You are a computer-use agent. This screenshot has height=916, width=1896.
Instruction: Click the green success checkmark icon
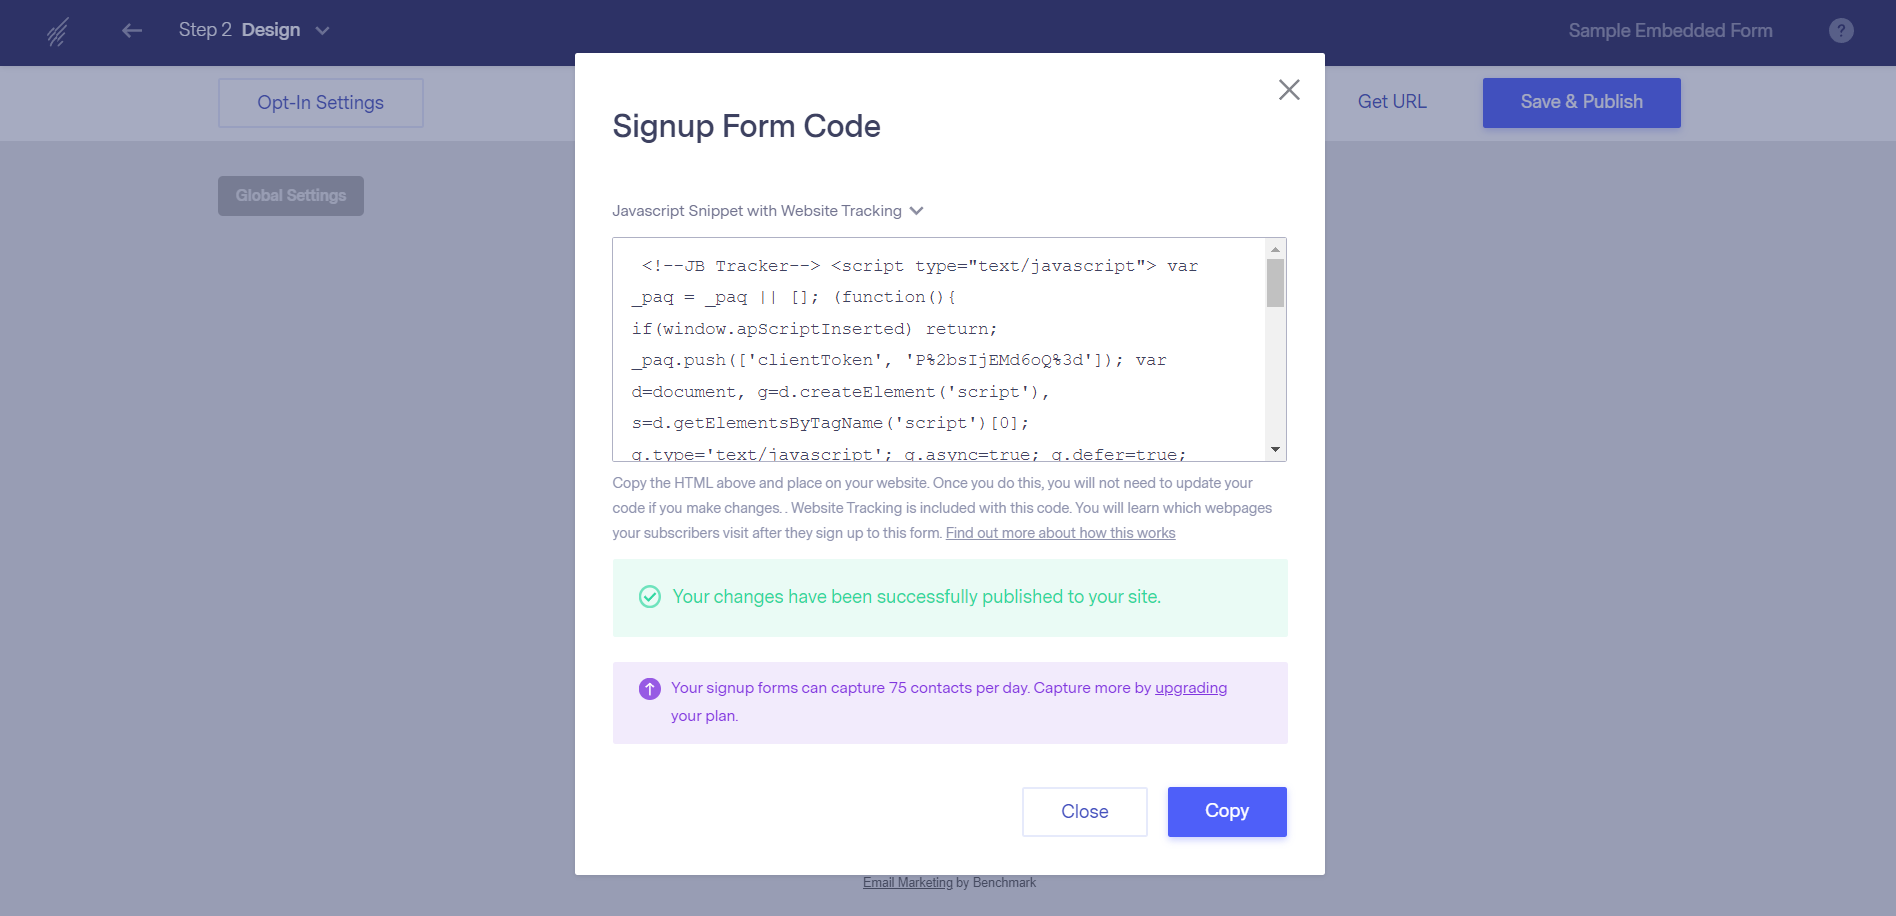[x=650, y=597]
